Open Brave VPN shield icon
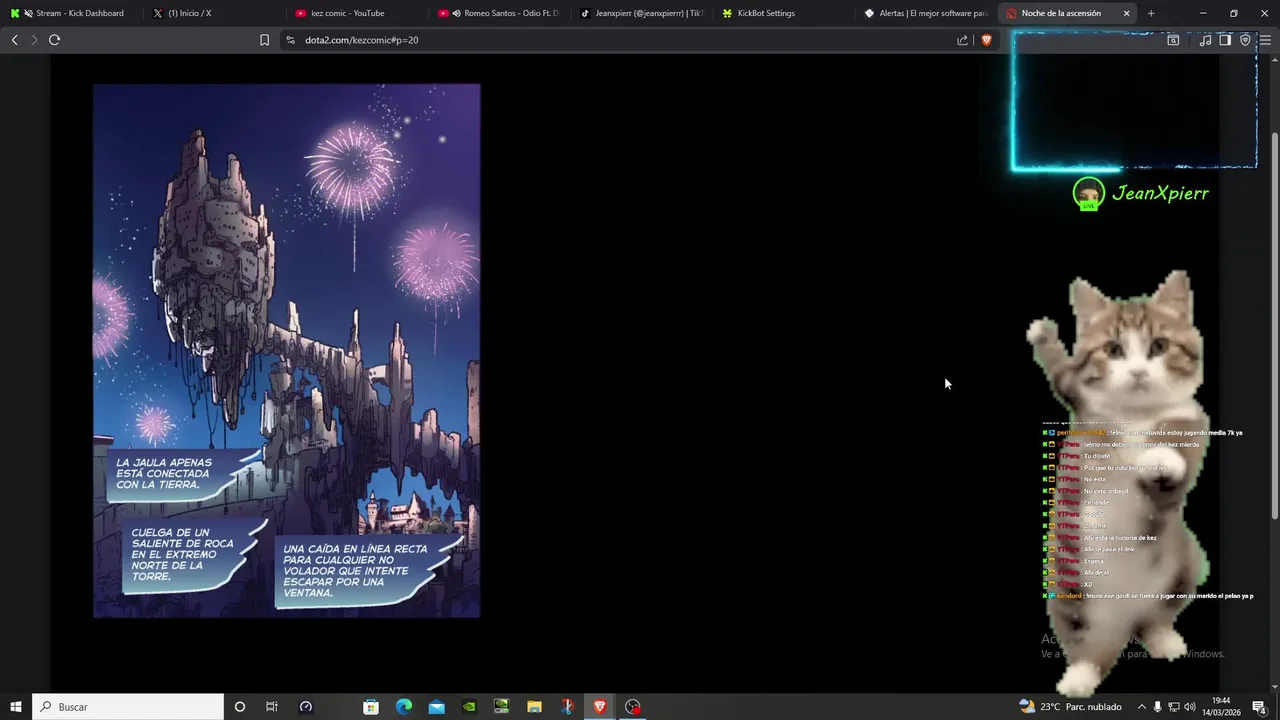The width and height of the screenshot is (1280, 720). click(1245, 40)
